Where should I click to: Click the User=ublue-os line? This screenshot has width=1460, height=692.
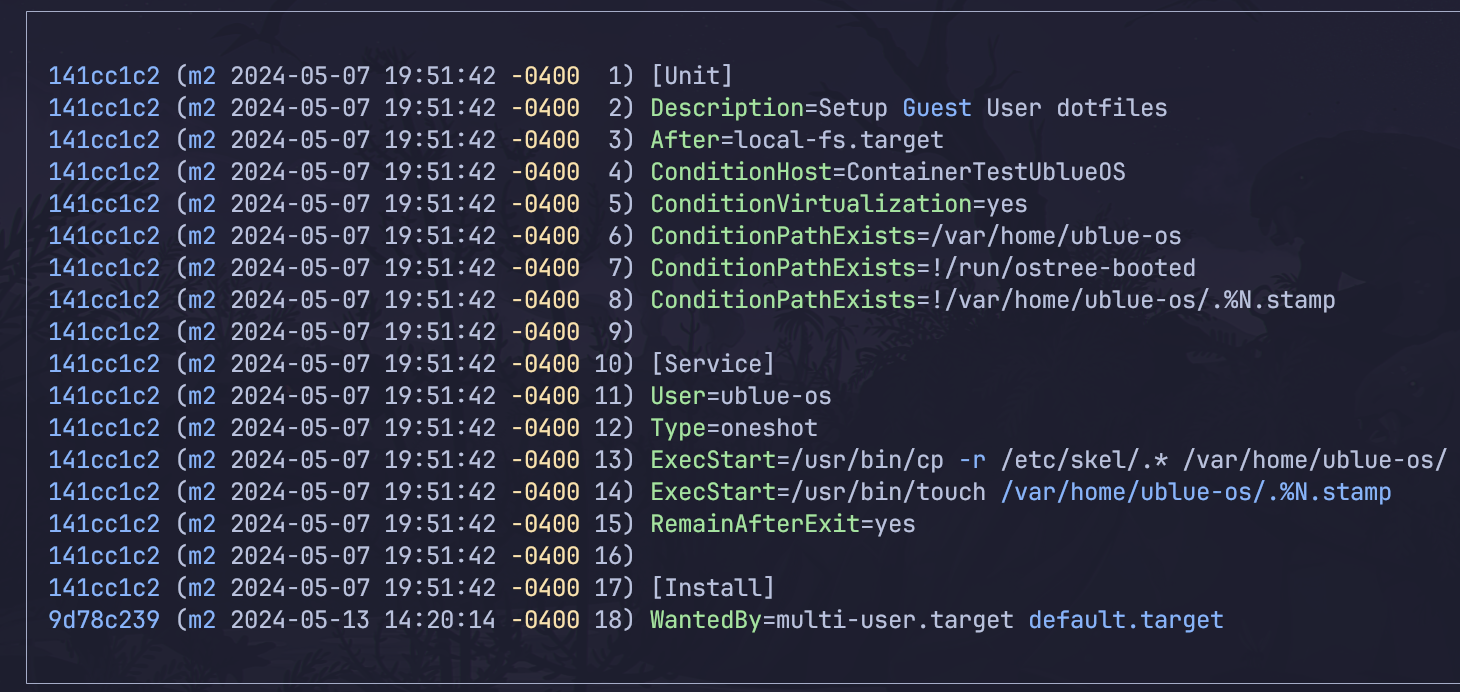(x=741, y=396)
